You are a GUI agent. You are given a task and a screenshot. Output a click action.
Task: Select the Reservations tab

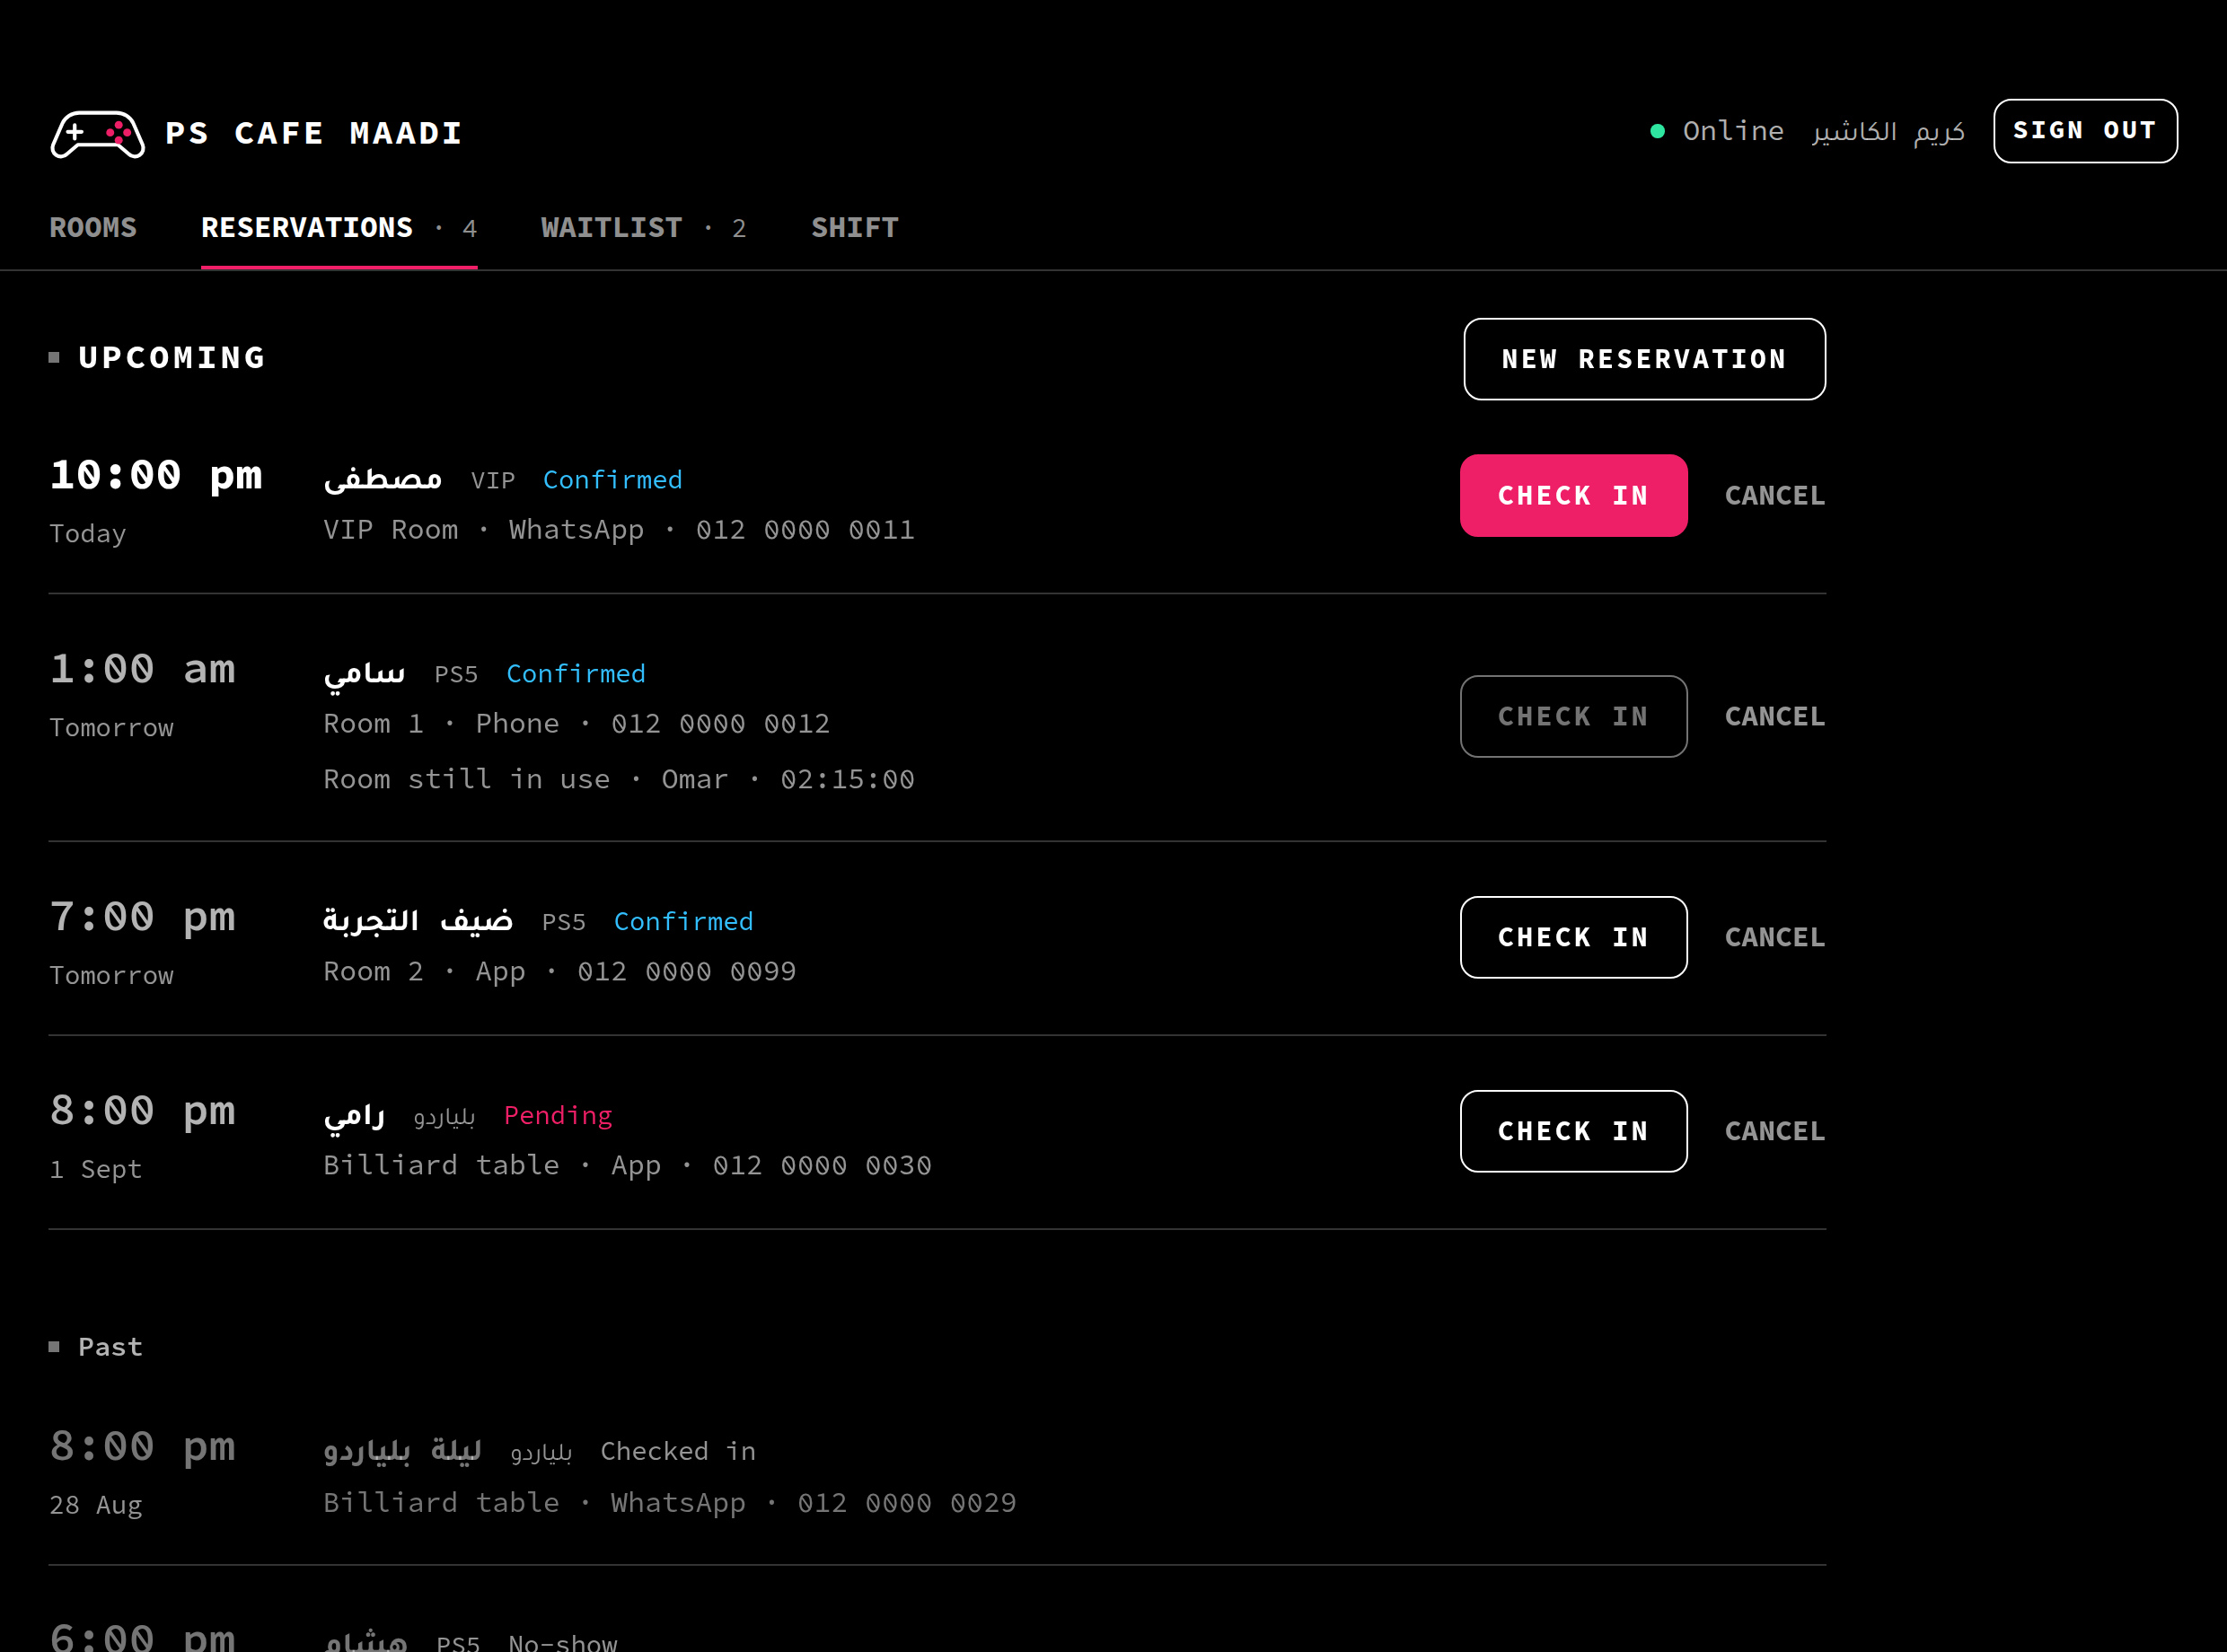click(x=339, y=228)
